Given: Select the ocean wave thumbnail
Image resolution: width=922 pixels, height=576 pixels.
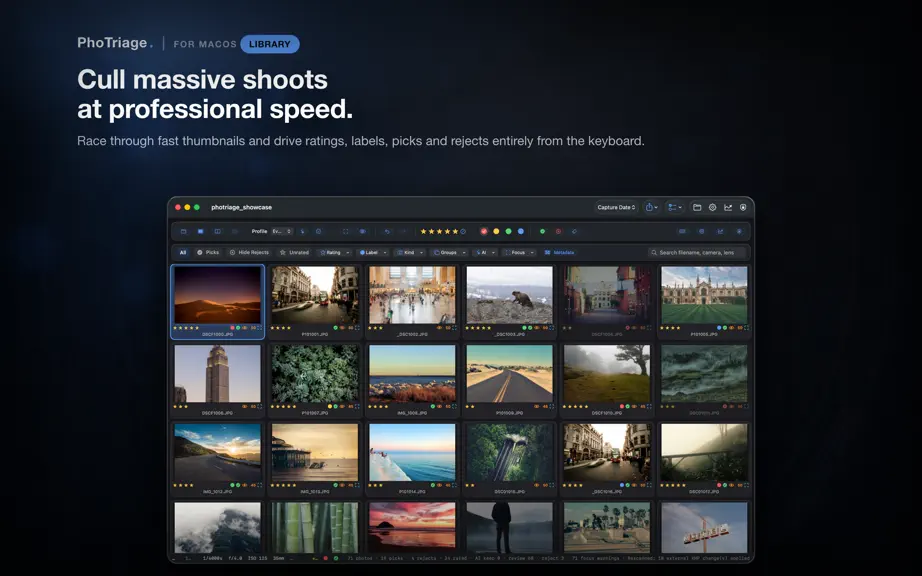Looking at the screenshot, I should 412,453.
